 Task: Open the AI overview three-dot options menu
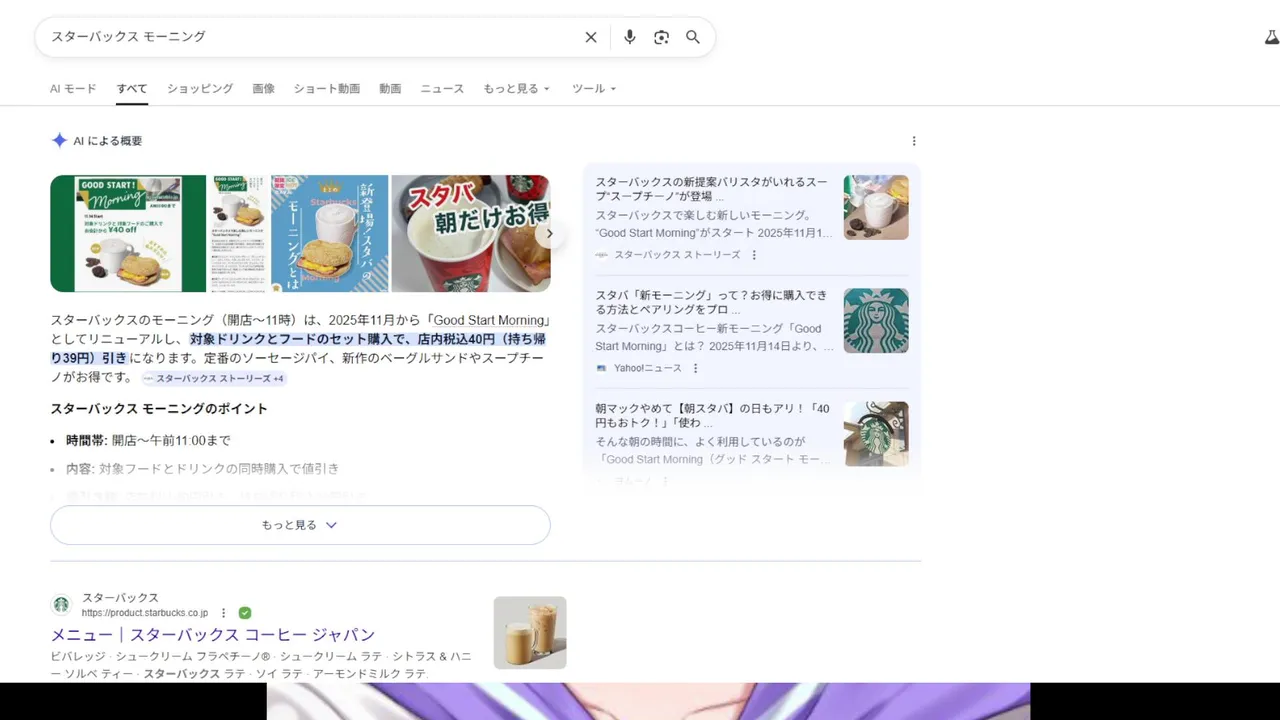pos(913,141)
